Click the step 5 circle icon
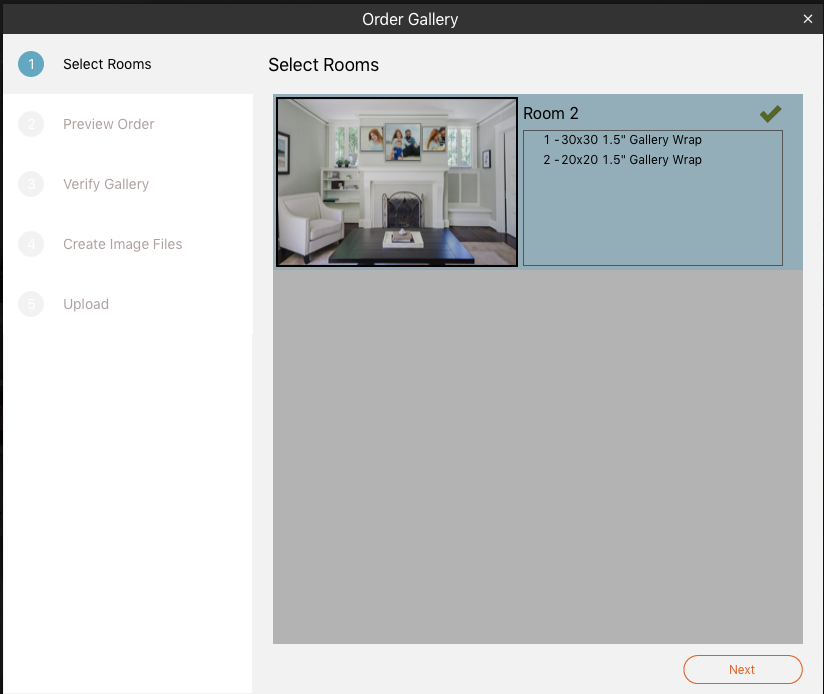 point(31,304)
